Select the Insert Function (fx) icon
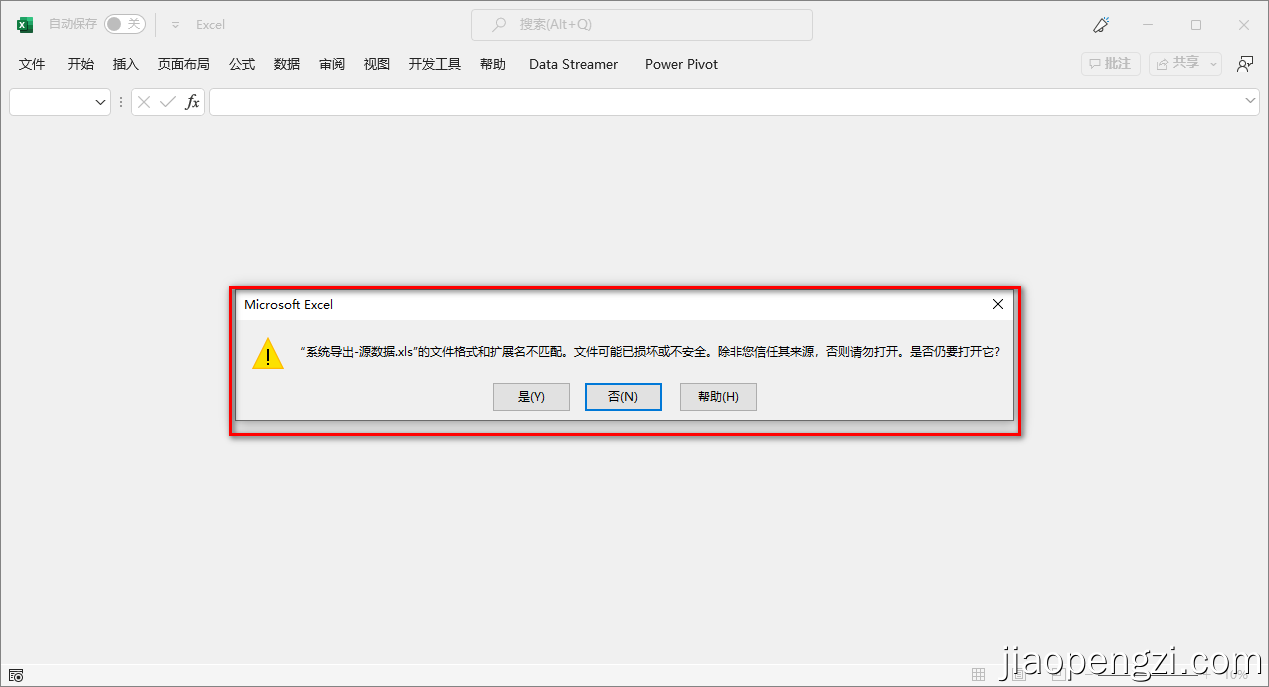 click(192, 101)
